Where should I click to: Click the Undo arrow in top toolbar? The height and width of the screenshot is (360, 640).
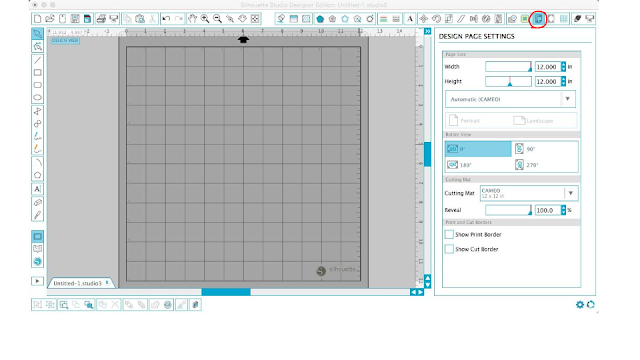[166, 19]
